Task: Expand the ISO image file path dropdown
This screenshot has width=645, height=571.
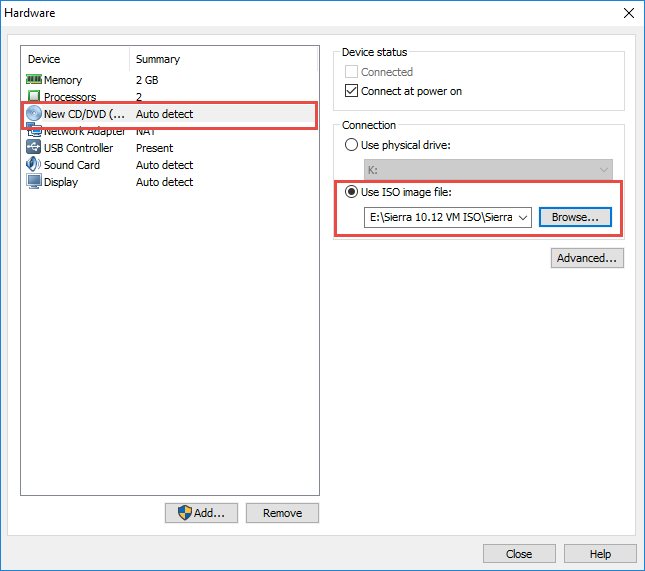Action: (523, 217)
